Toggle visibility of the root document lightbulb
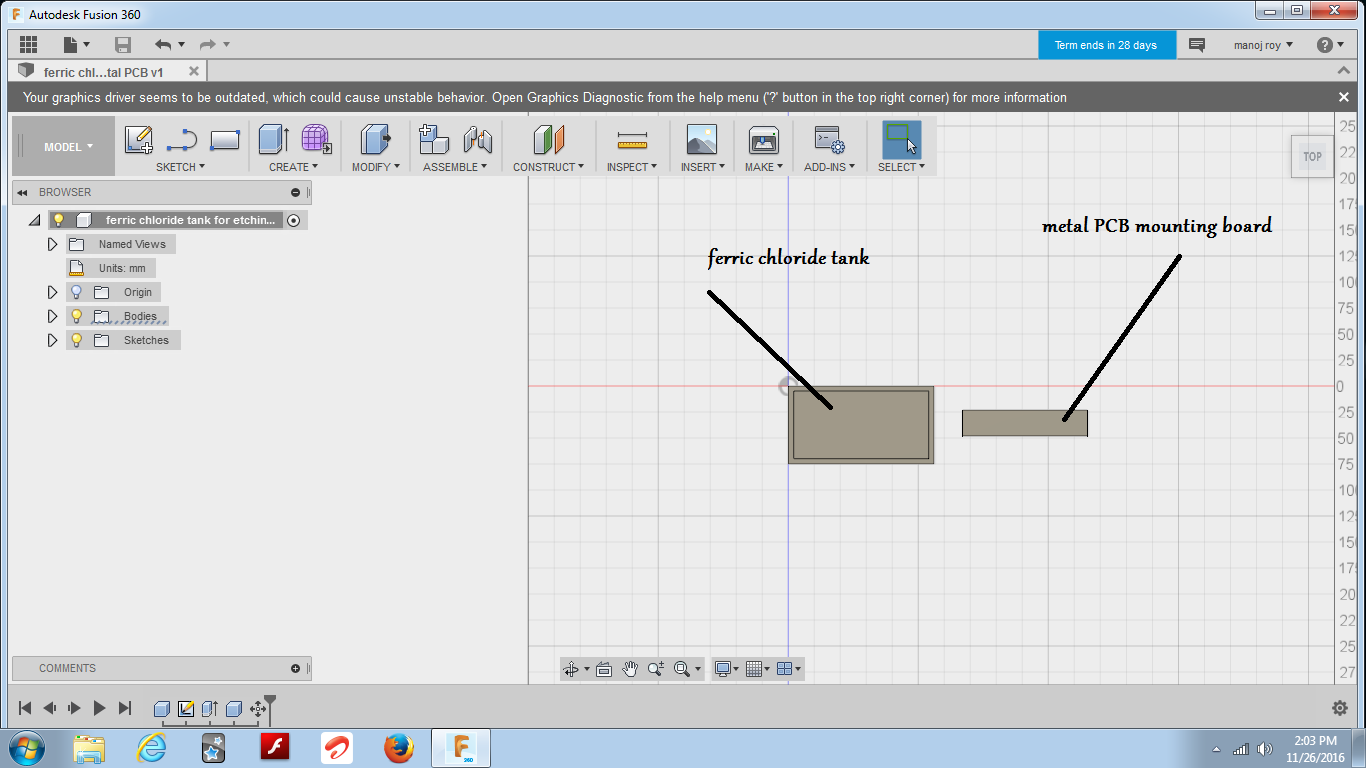This screenshot has height=768, width=1366. [57, 219]
